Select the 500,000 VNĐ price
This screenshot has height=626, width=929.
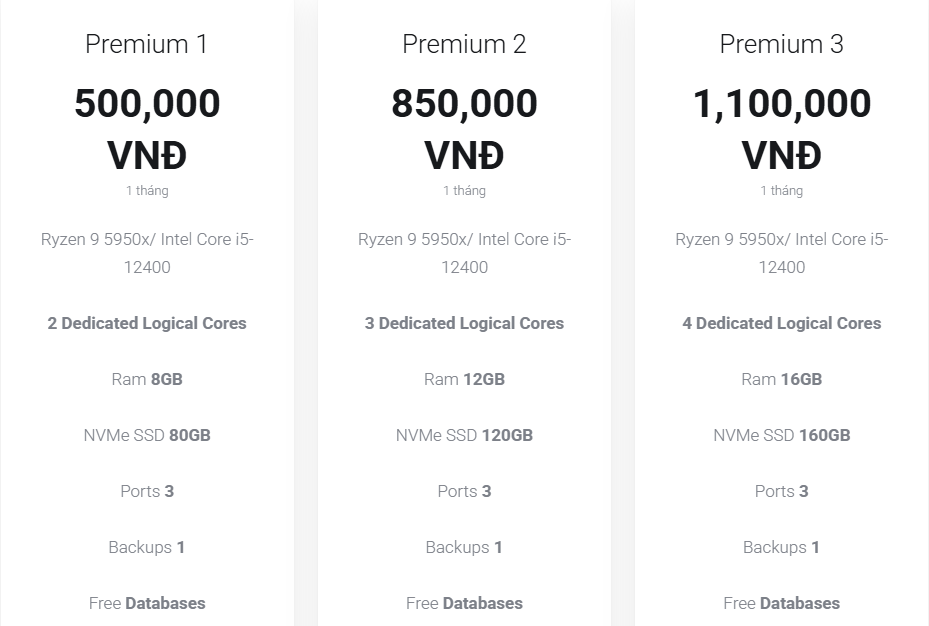point(147,129)
